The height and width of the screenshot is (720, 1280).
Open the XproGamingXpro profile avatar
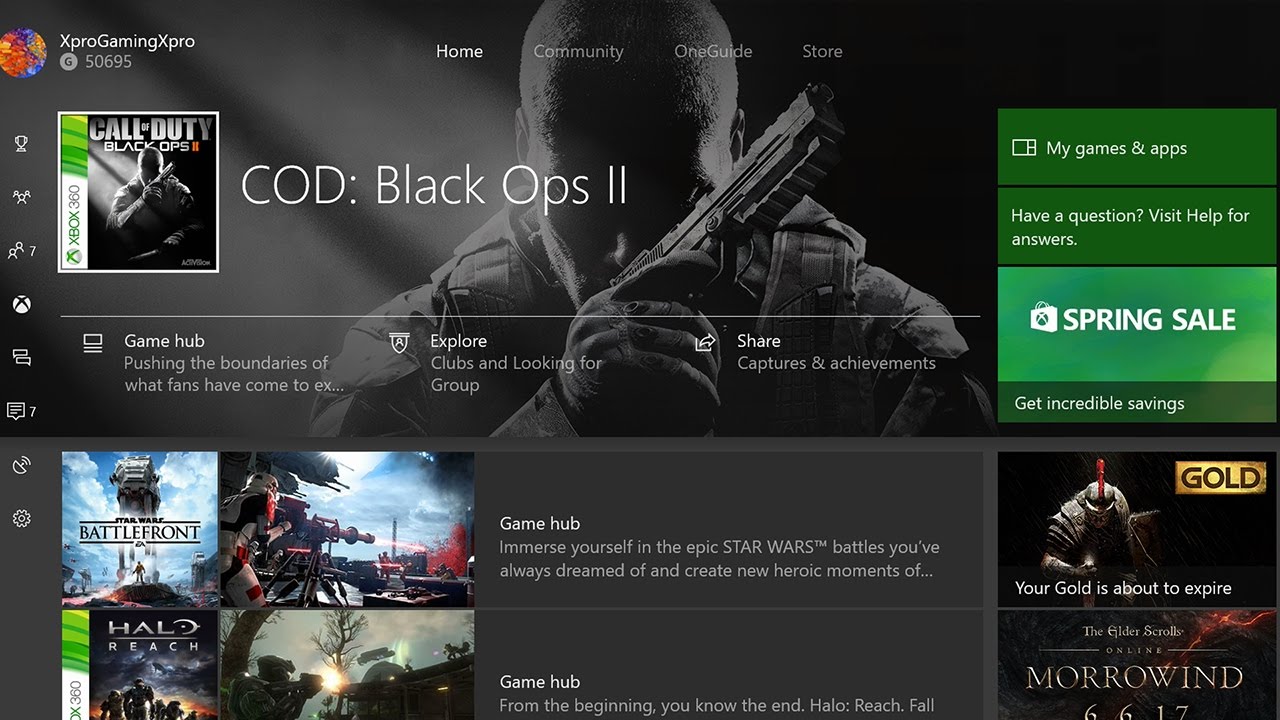click(x=22, y=52)
